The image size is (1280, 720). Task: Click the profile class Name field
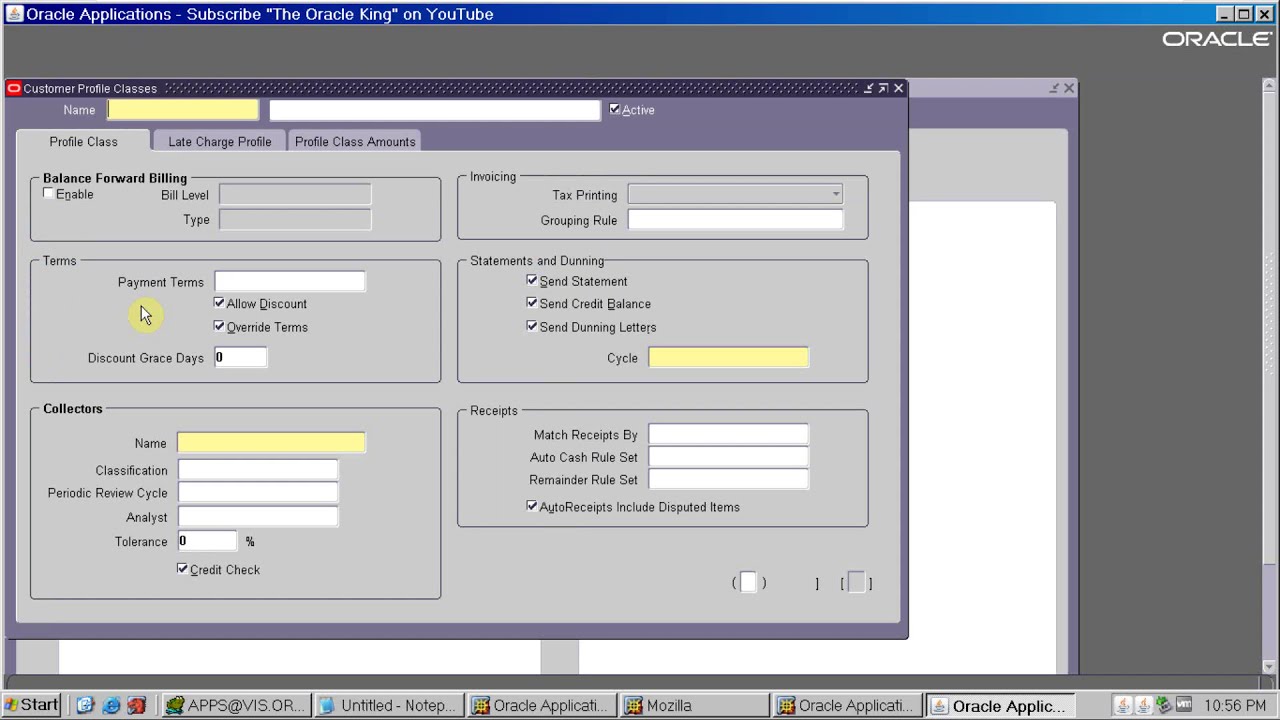pyautogui.click(x=183, y=110)
